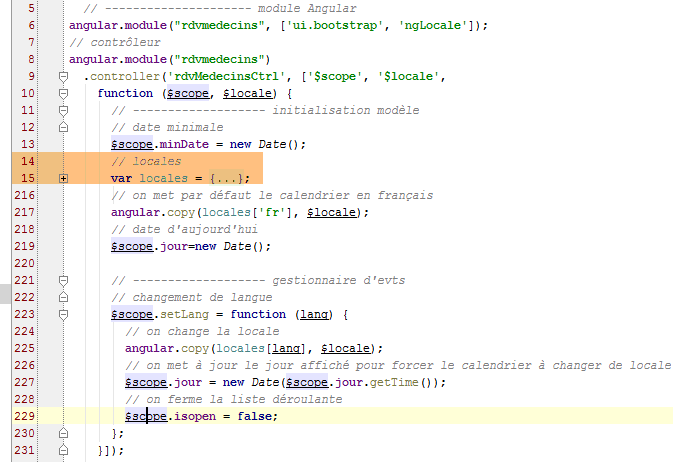Click fold marker beside 'gestionnaire d'evts' comment
673x462 pixels.
pos(63,281)
